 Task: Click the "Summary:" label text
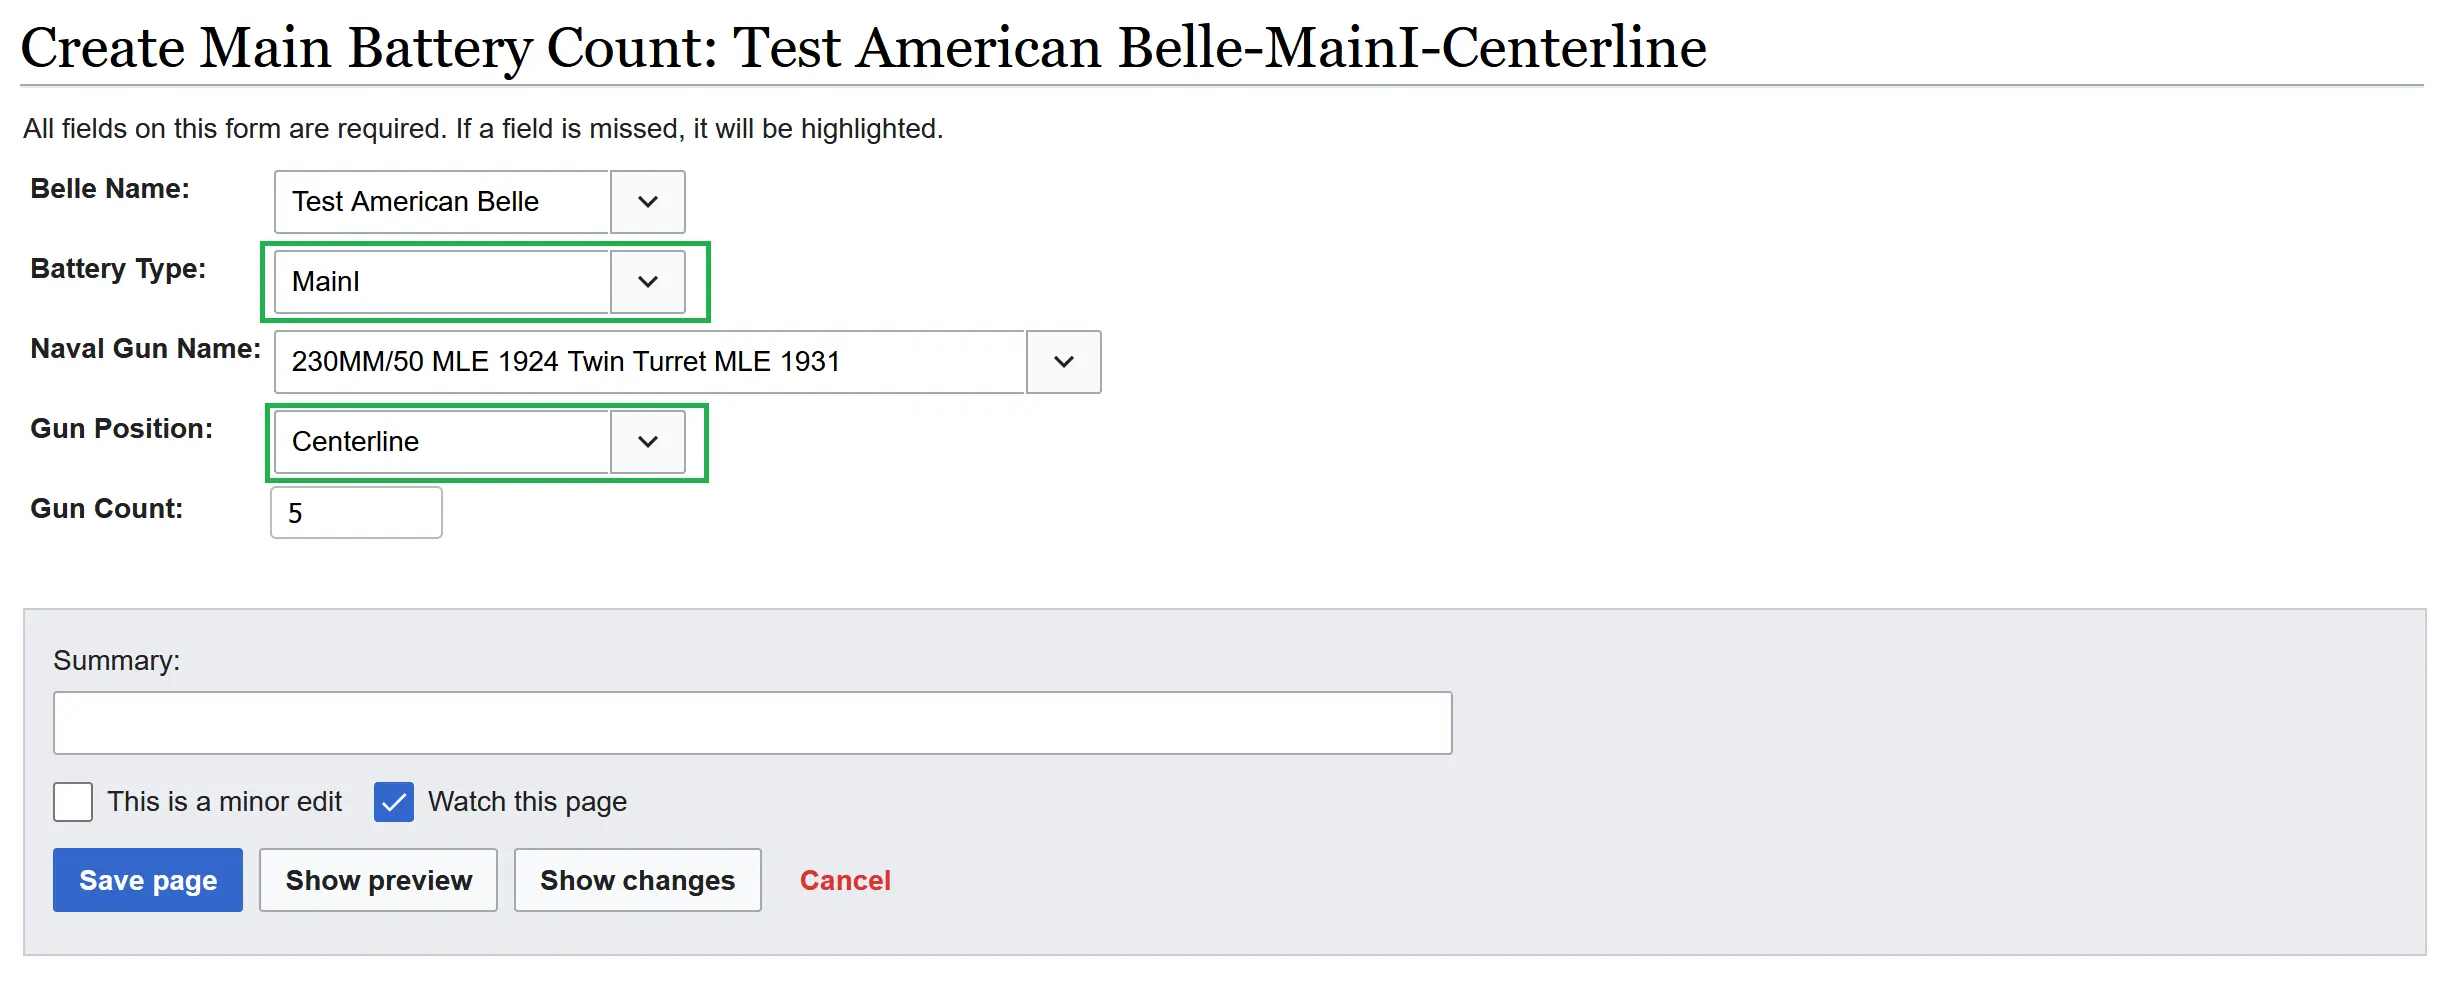pos(117,661)
